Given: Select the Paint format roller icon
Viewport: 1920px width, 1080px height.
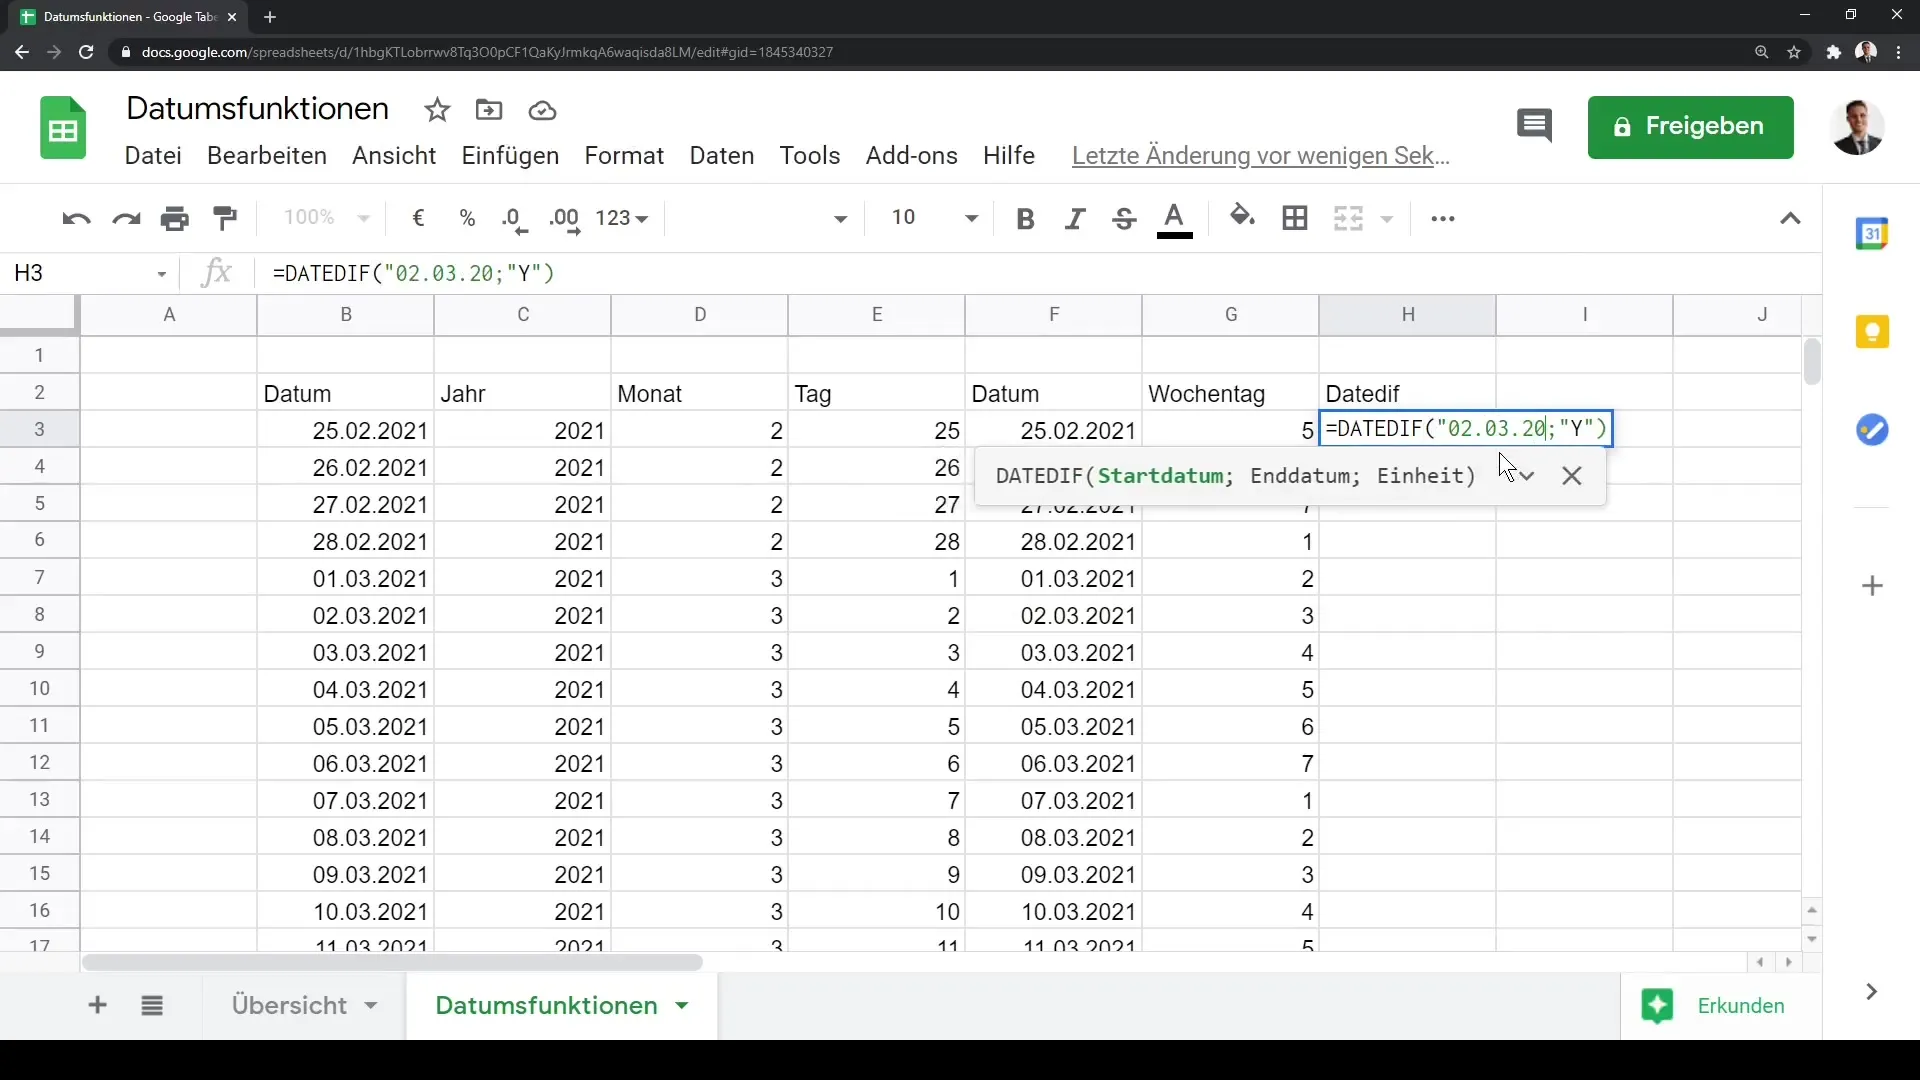Looking at the screenshot, I should click(225, 218).
